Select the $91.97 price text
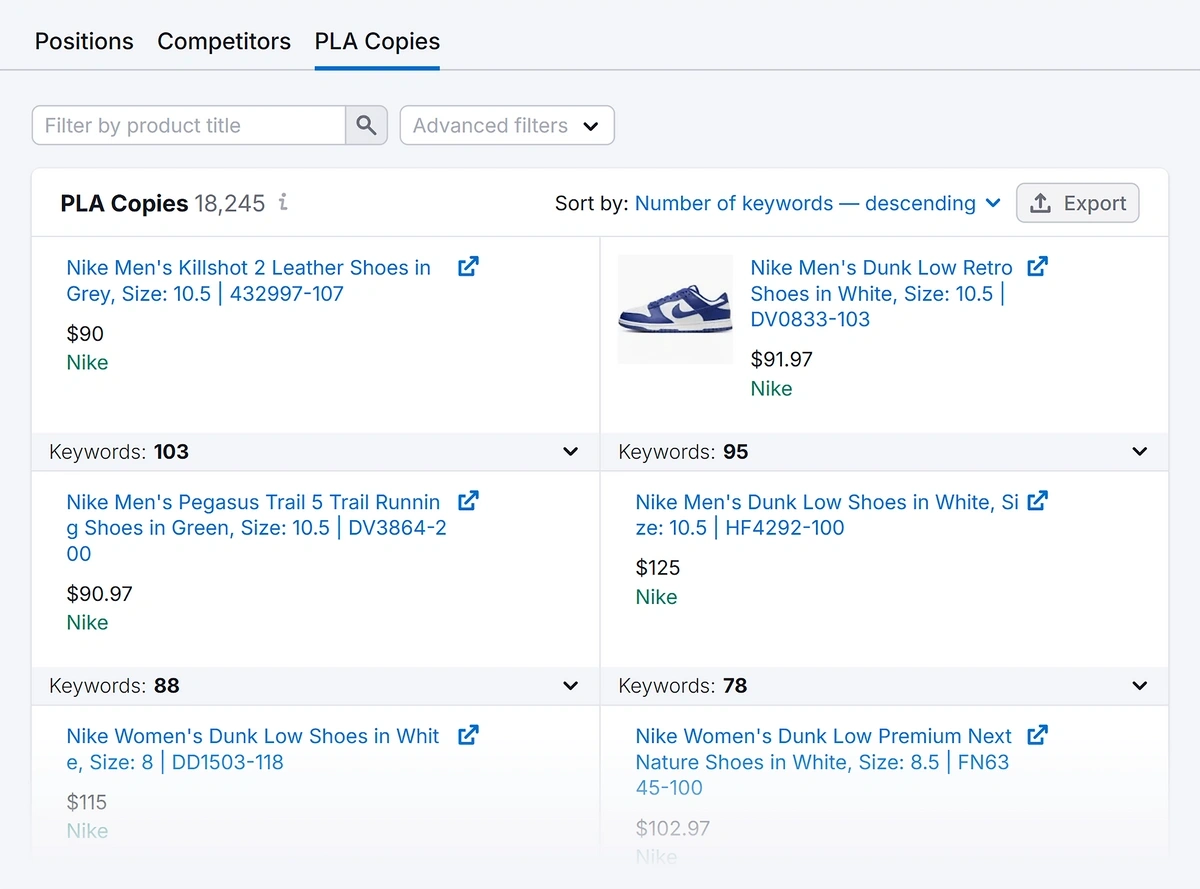 (x=781, y=359)
